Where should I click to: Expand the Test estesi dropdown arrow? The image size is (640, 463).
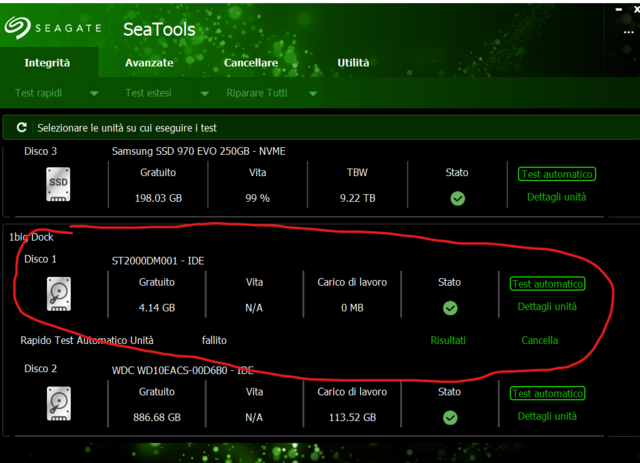[204, 93]
